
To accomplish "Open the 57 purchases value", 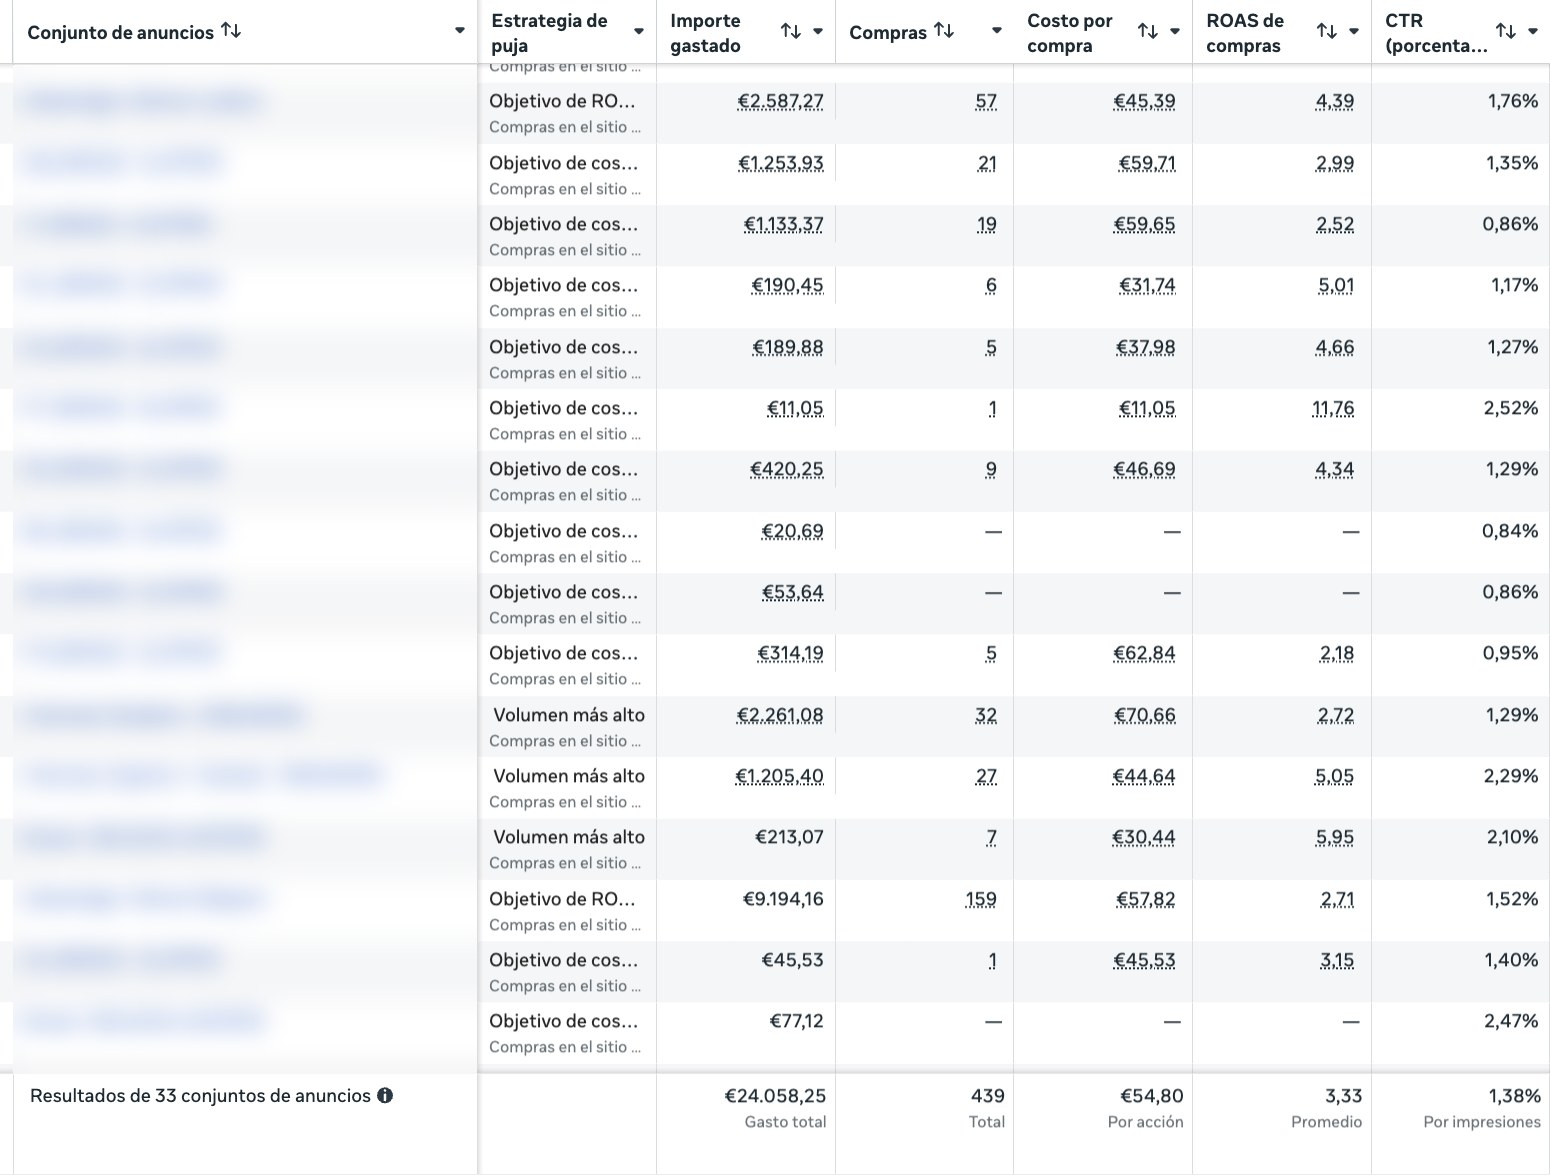I will 987,101.
